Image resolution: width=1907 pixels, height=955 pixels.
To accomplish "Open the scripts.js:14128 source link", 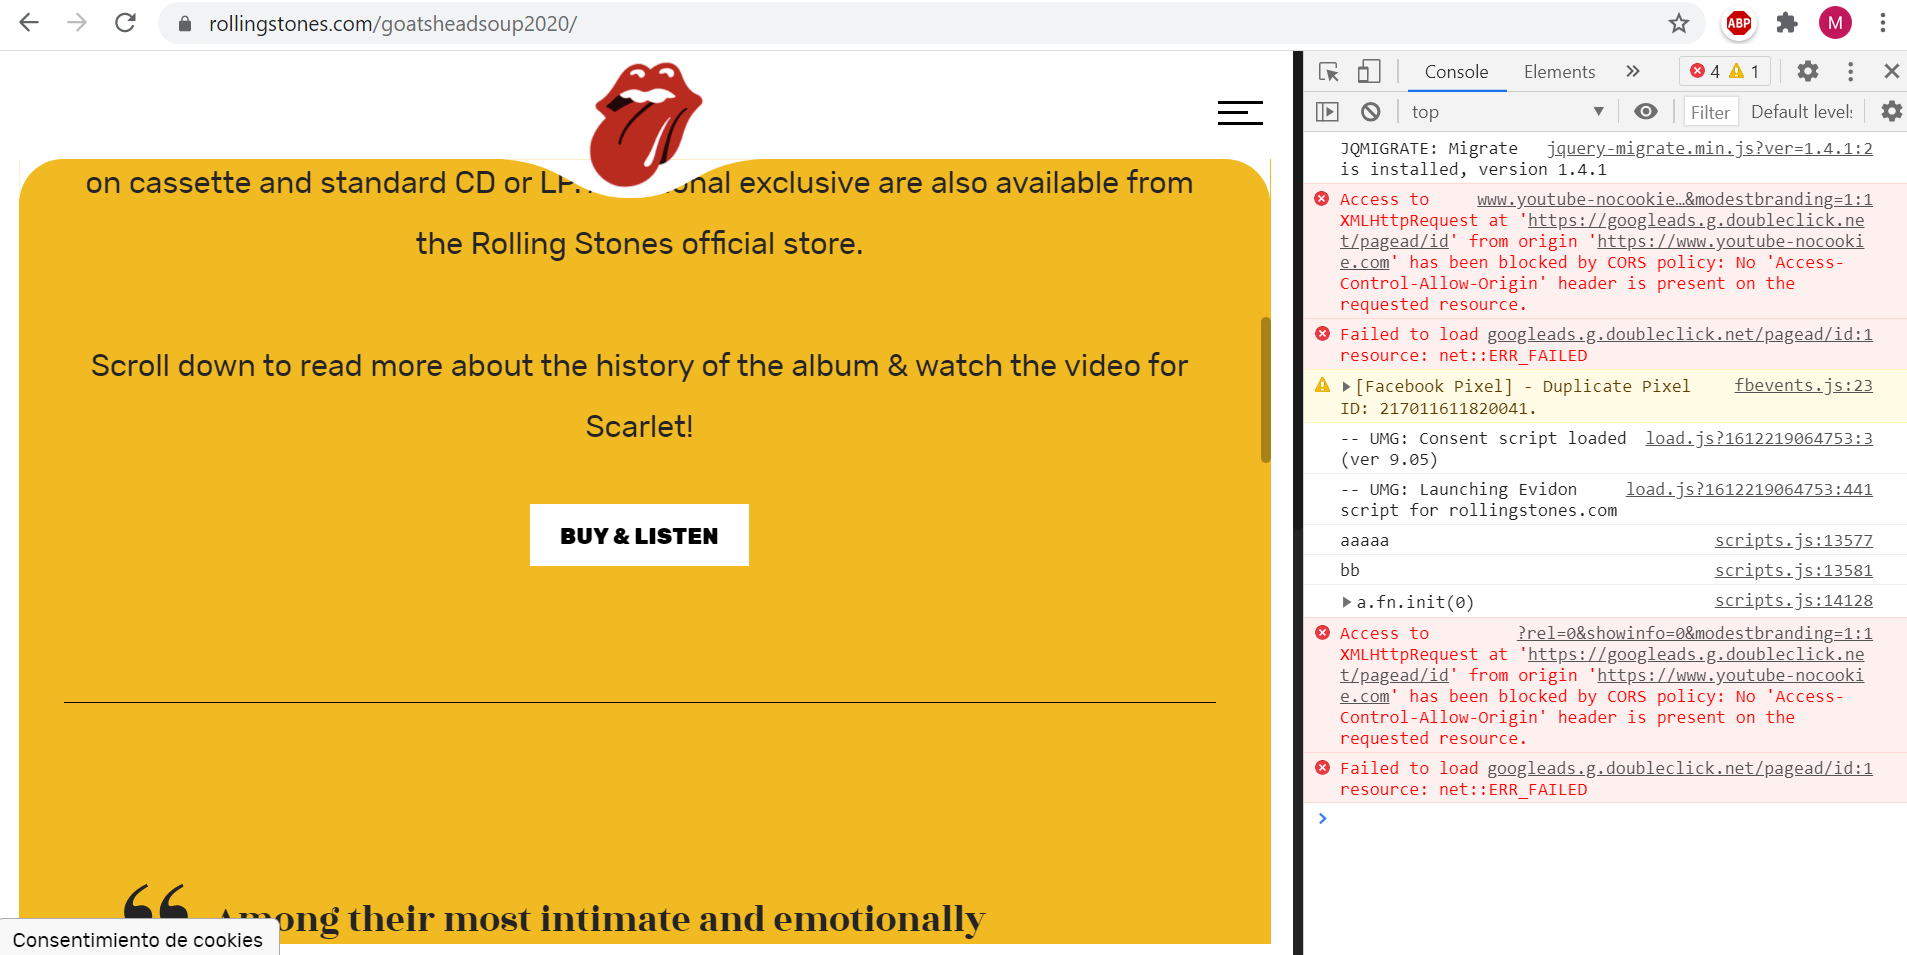I will [1794, 600].
